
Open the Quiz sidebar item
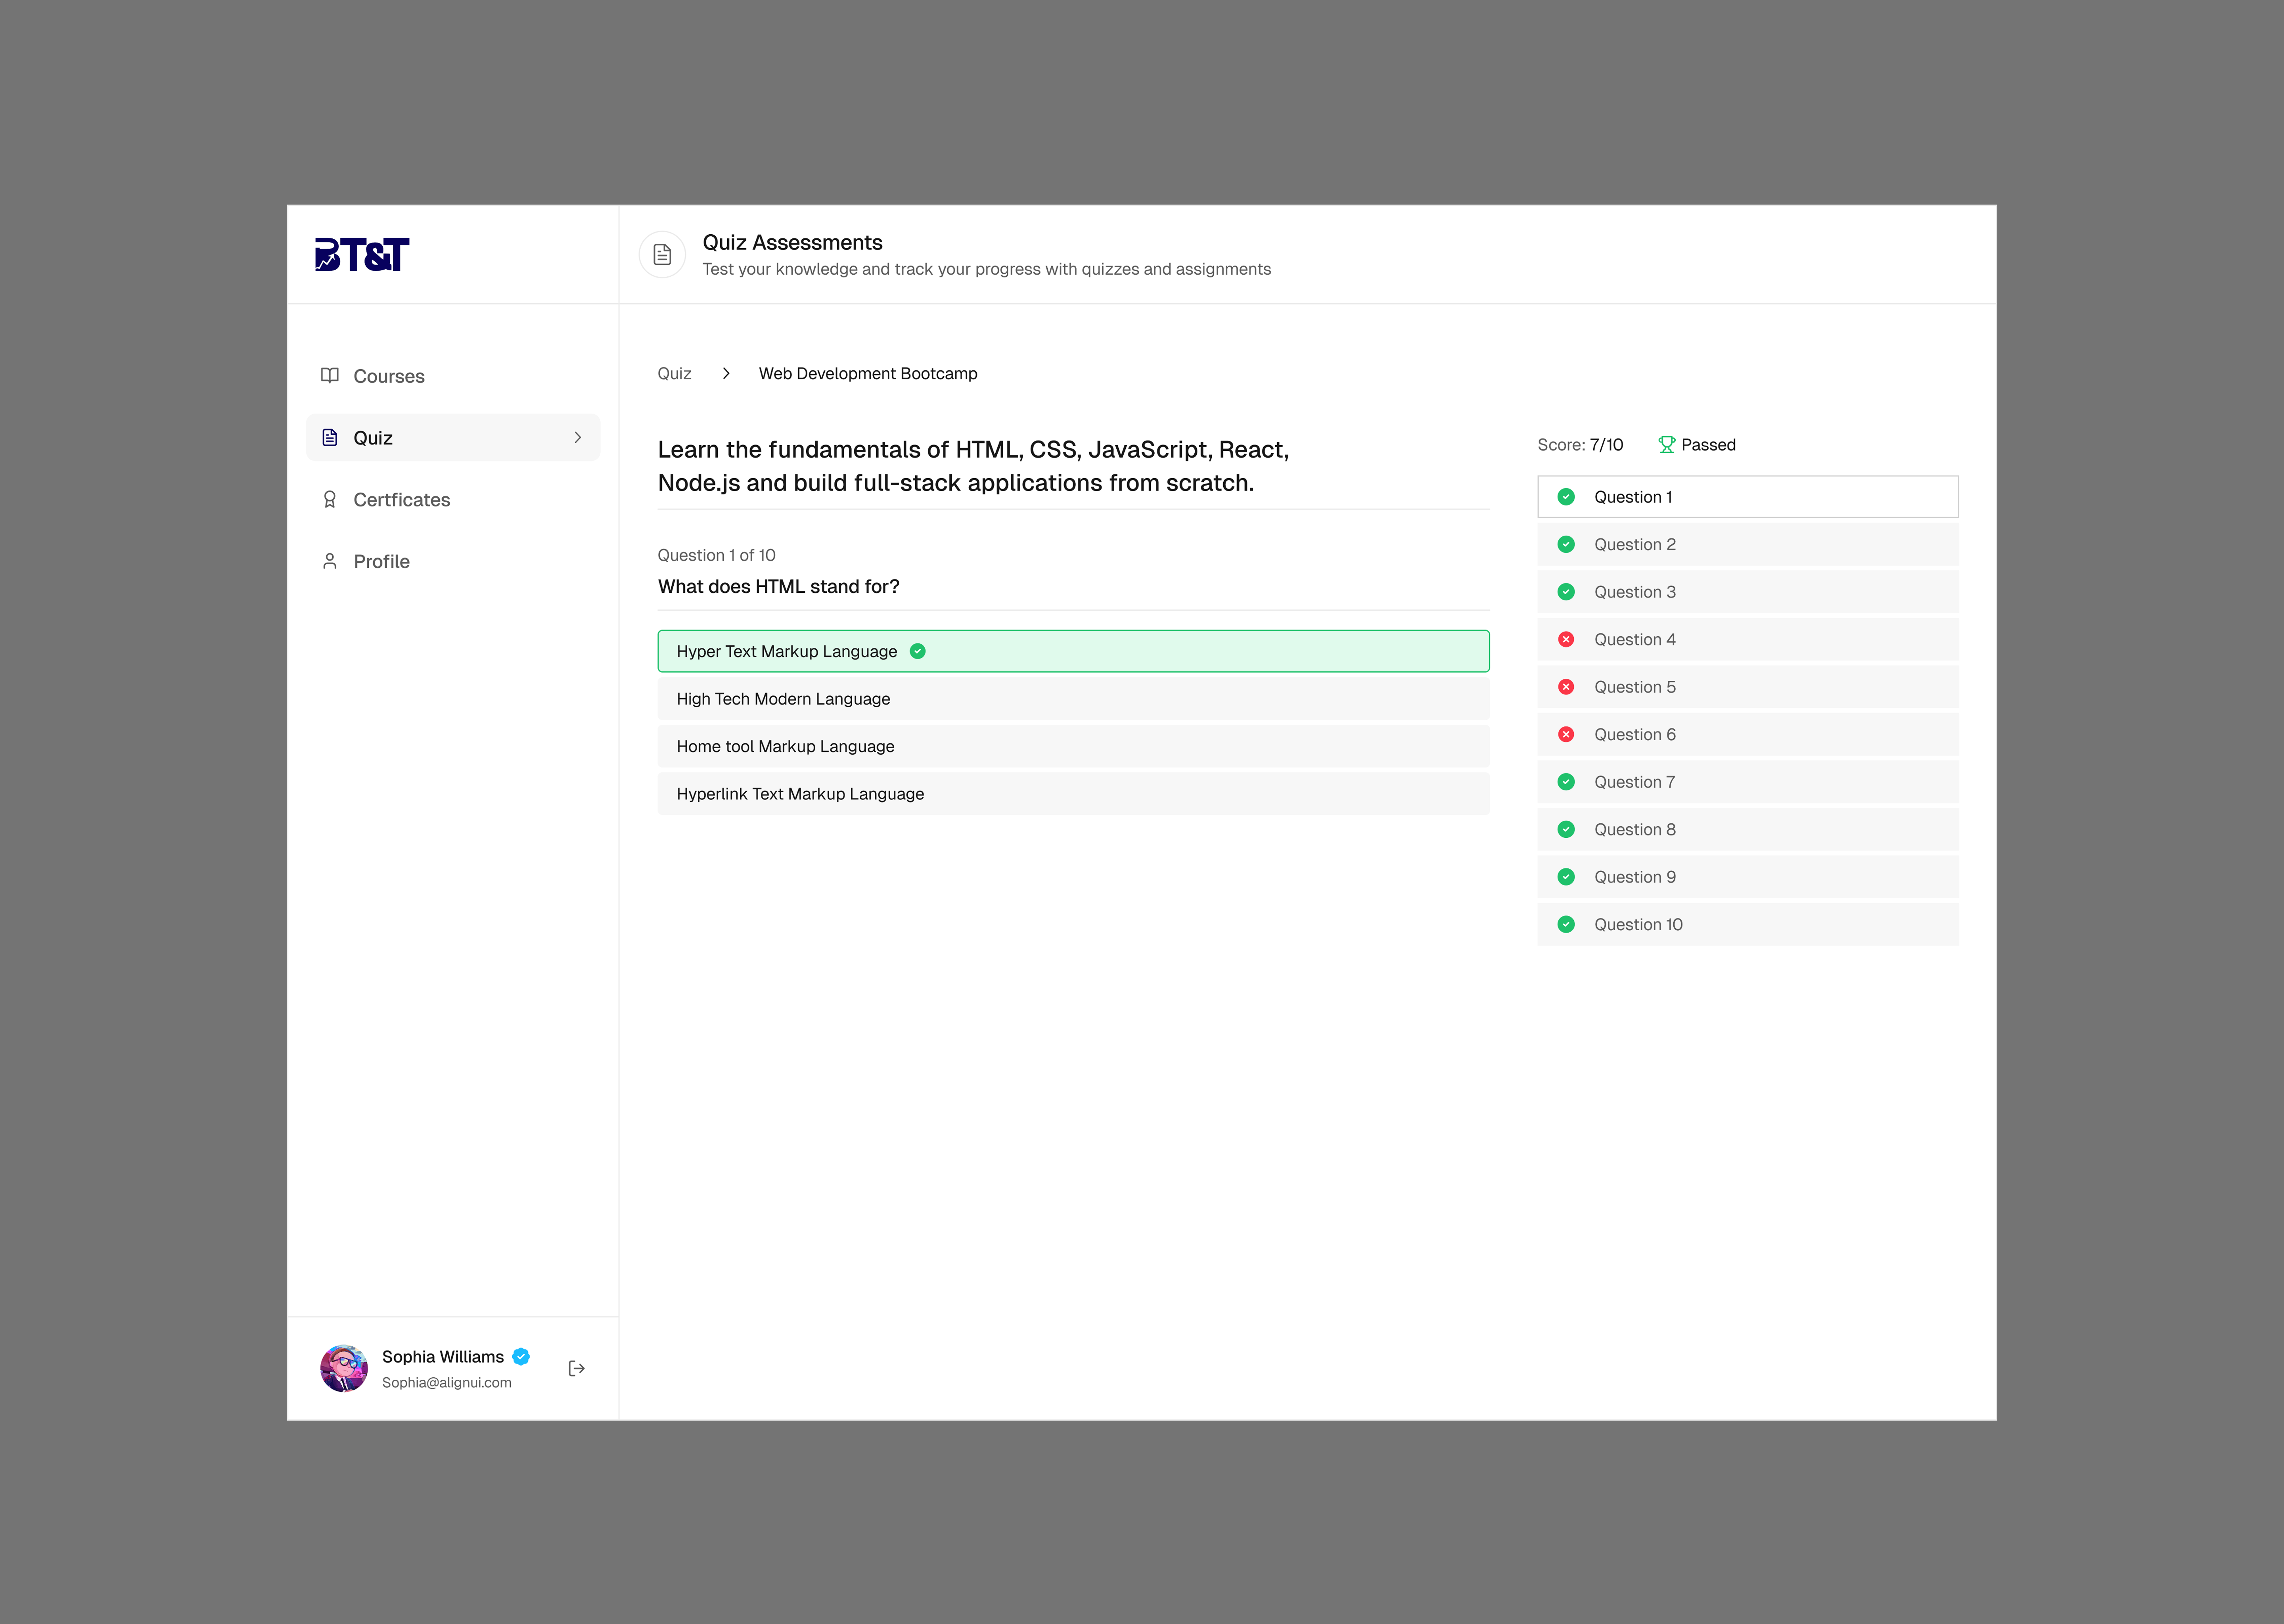point(453,438)
